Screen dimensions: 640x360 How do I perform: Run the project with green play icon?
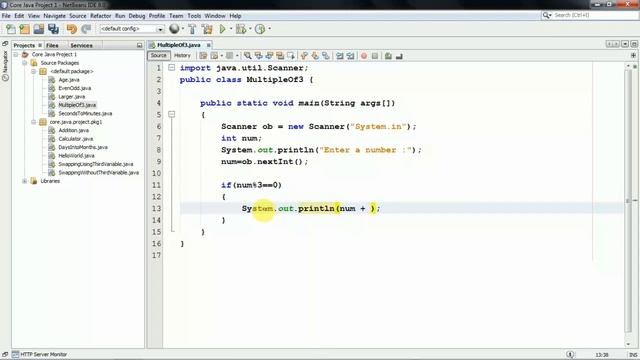point(222,29)
